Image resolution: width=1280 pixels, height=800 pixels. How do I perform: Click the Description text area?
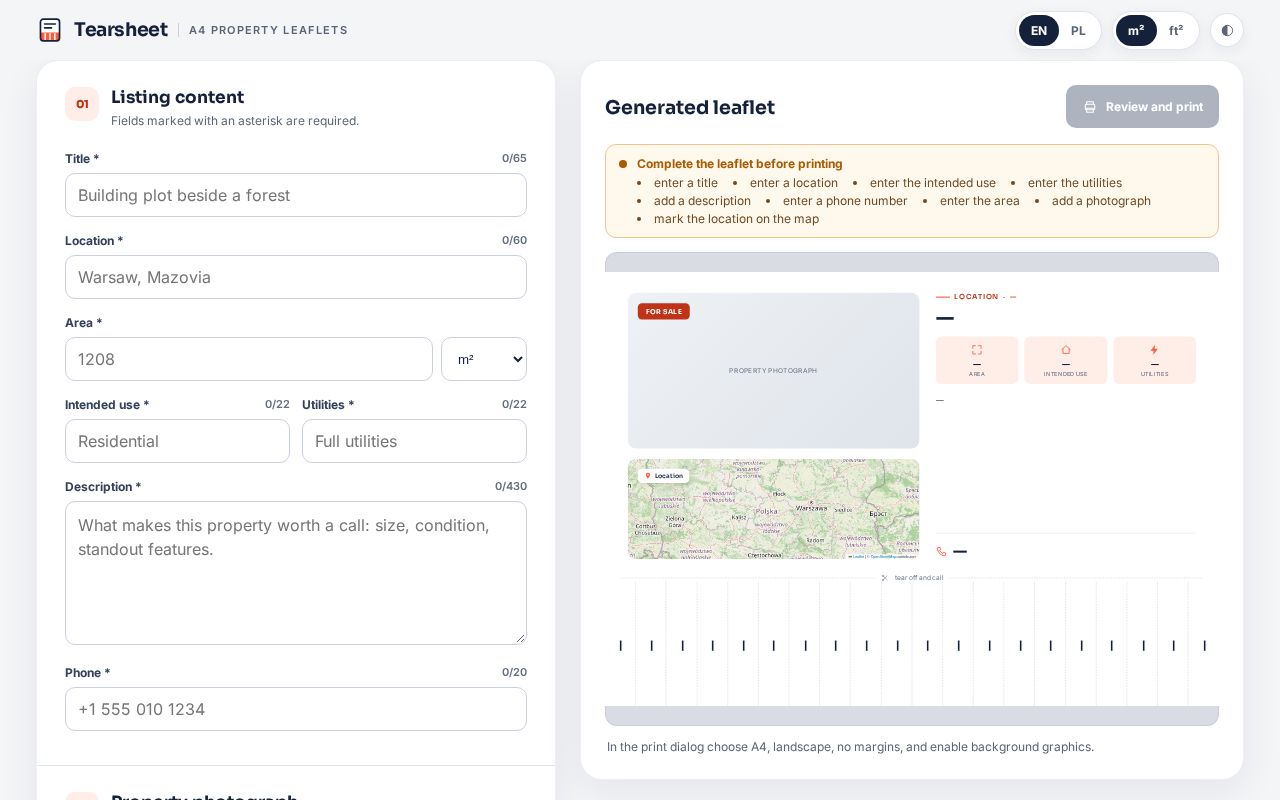296,573
